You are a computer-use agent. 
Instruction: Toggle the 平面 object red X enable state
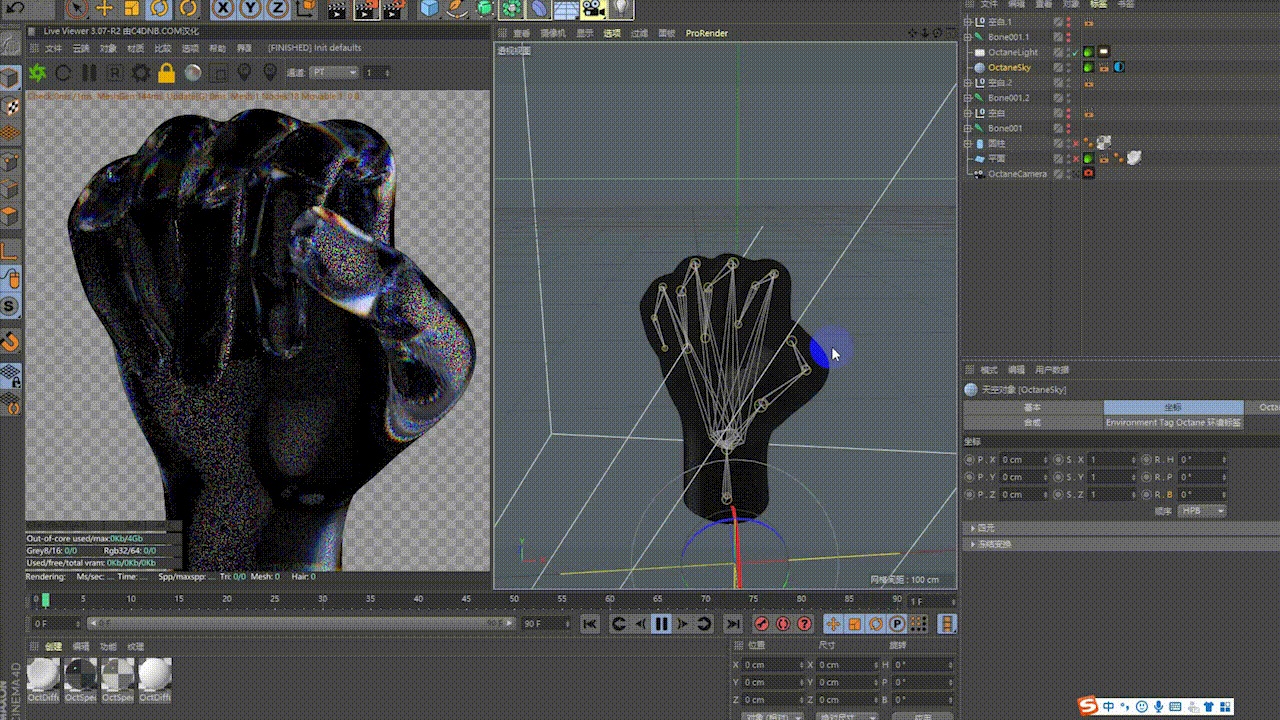coord(1075,158)
